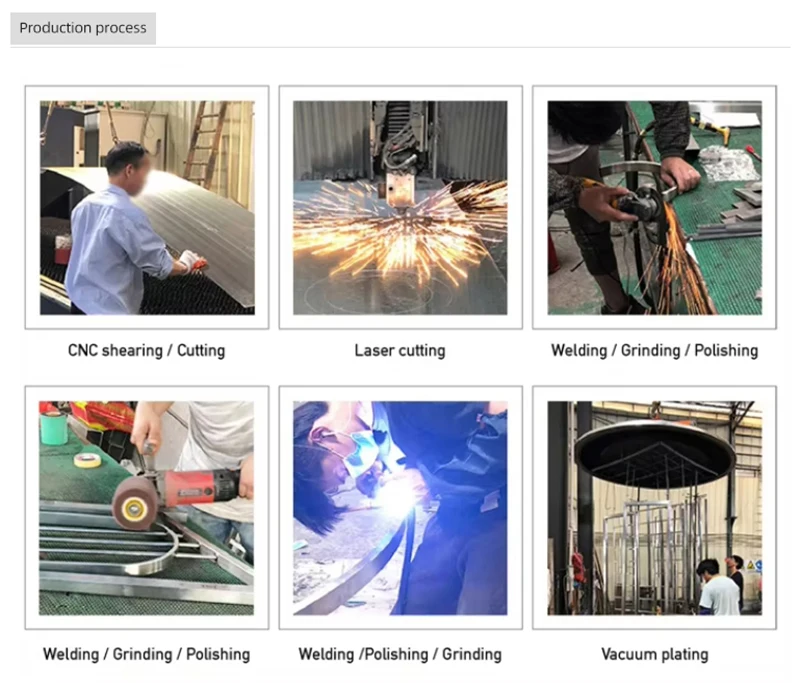Open the vacuum plating chamber photo
This screenshot has width=800, height=683.
pyautogui.click(x=655, y=508)
